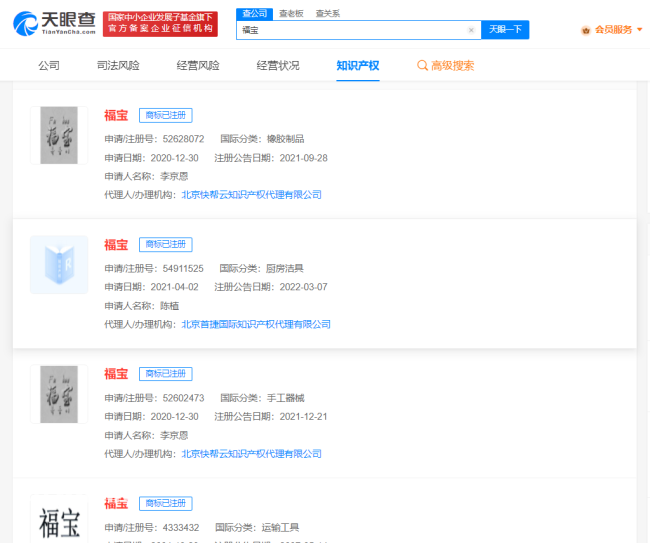650x543 pixels.
Task: Select the 查关系 search tab
Action: tap(327, 14)
